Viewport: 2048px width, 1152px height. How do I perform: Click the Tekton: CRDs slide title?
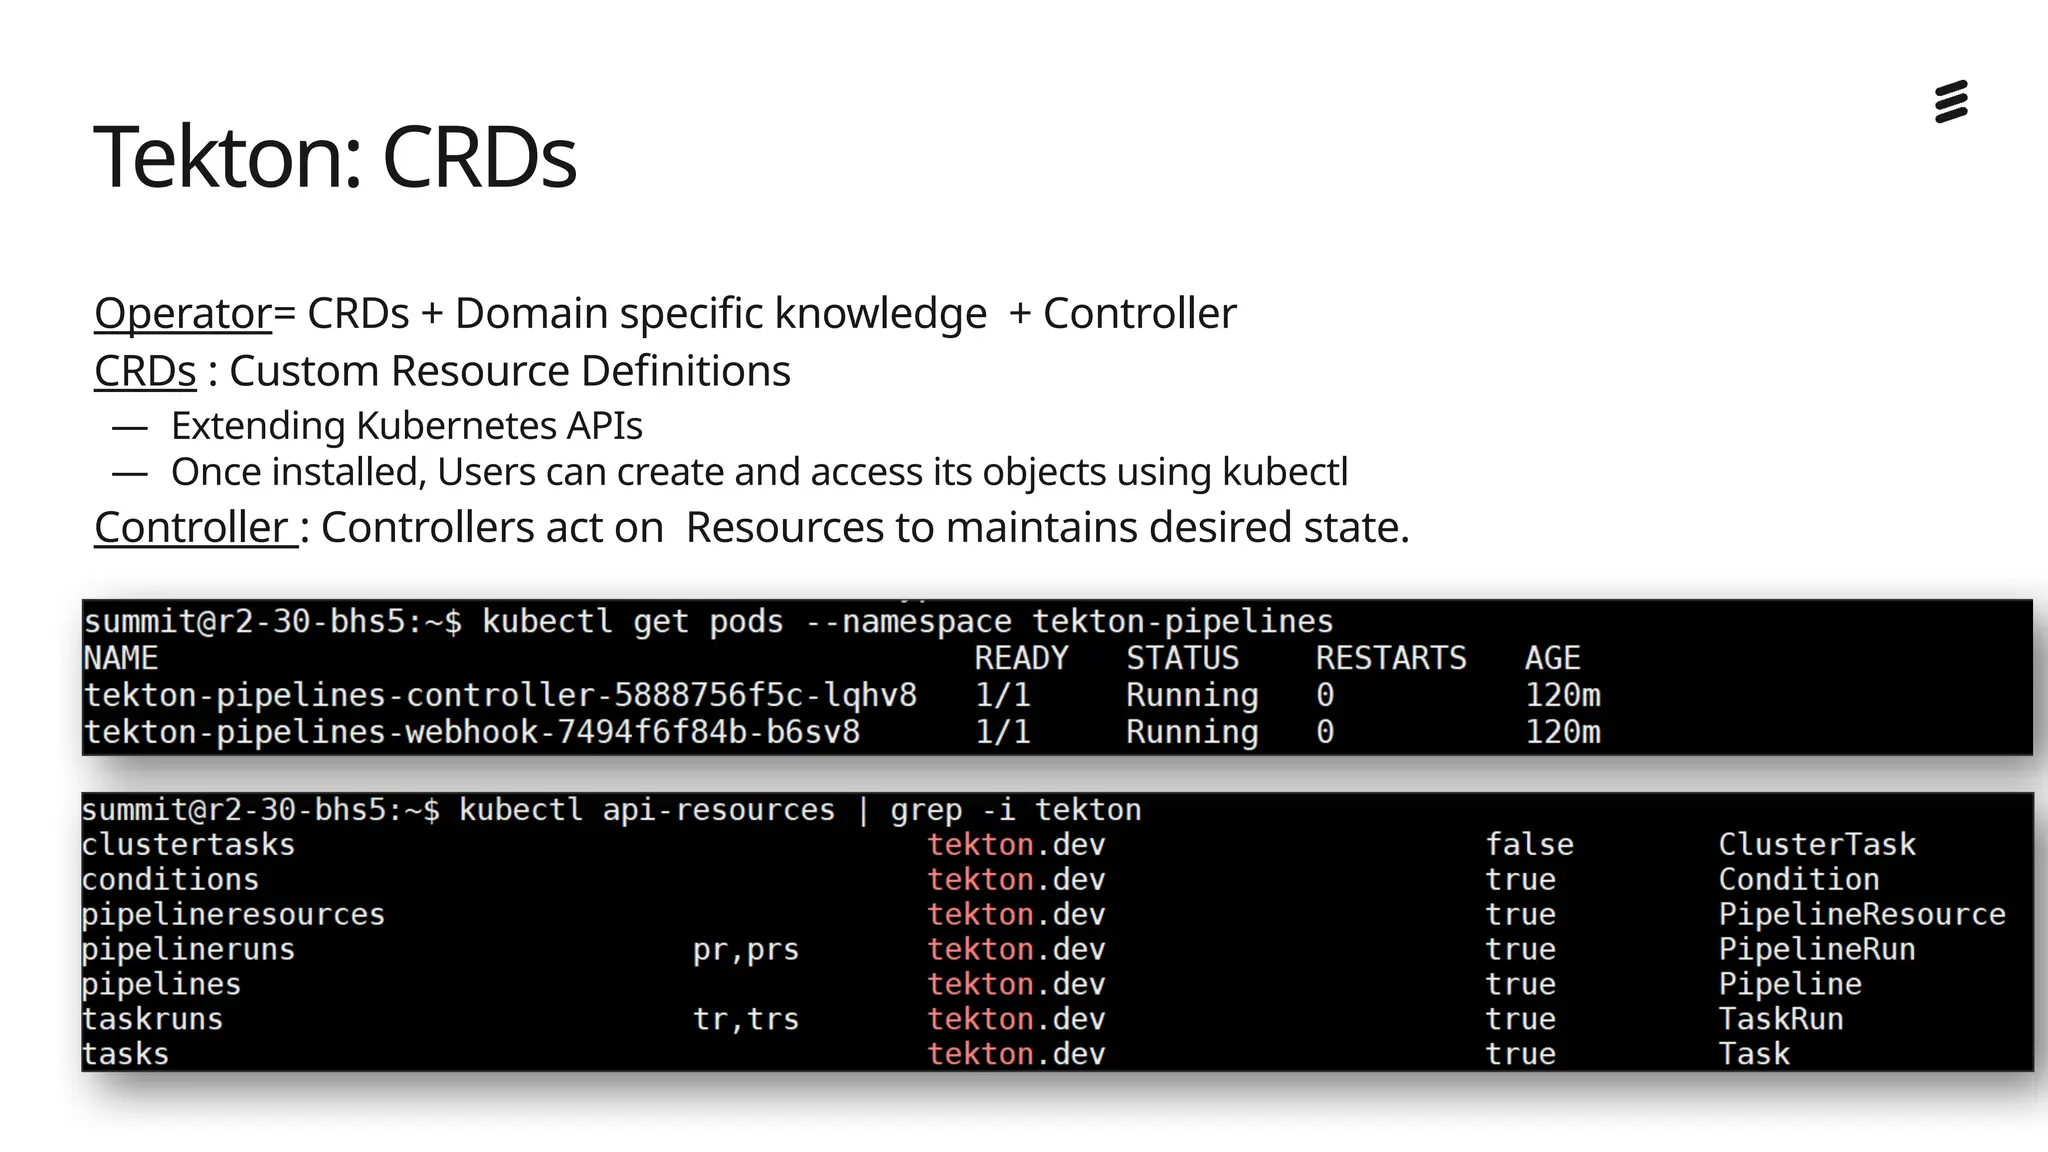(335, 157)
